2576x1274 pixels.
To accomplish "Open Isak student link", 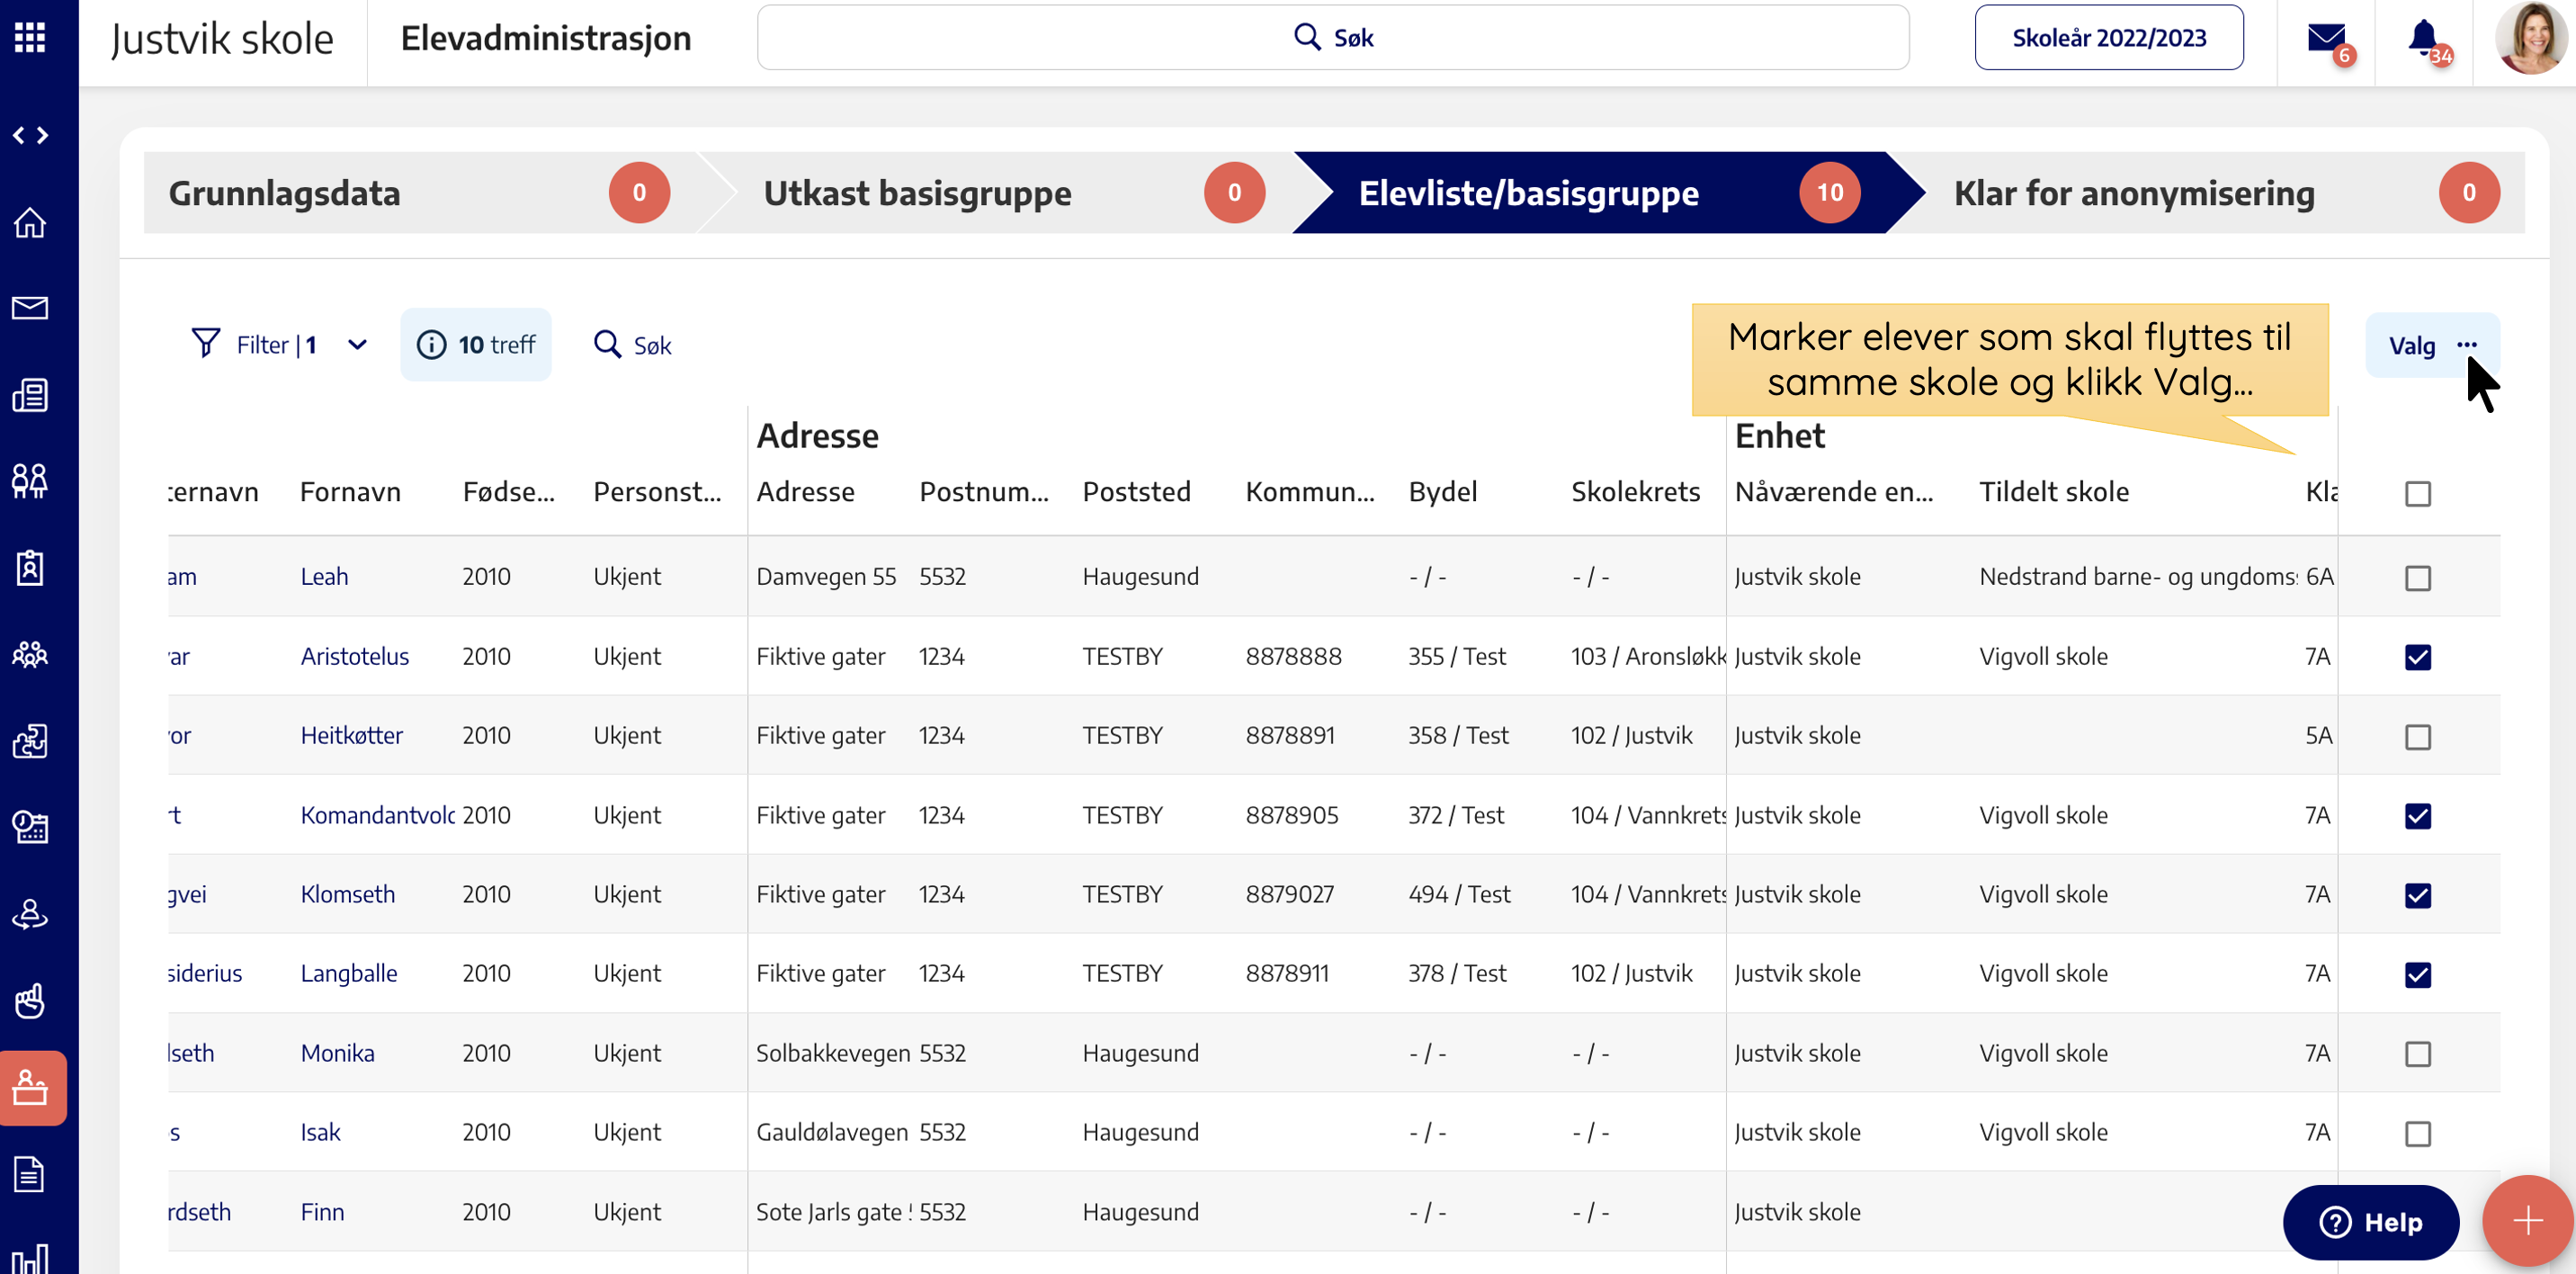I will click(x=320, y=1131).
